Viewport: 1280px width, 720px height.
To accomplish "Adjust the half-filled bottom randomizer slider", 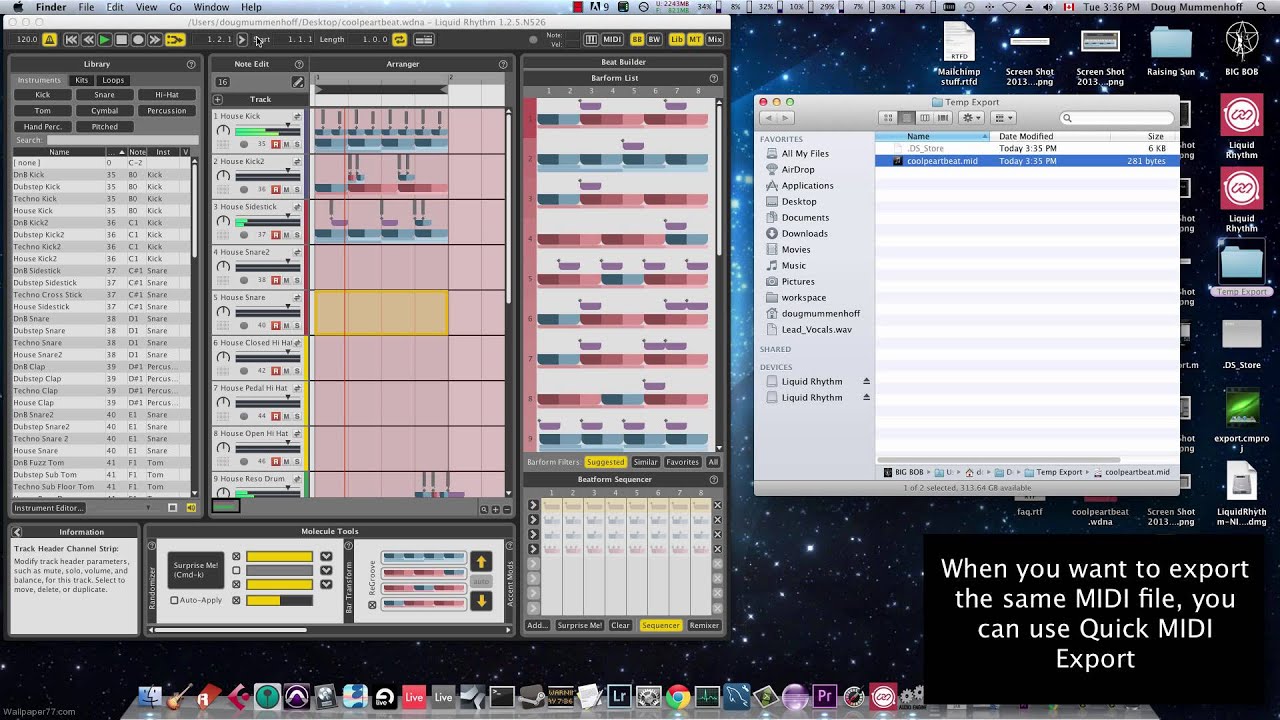I will [x=279, y=600].
